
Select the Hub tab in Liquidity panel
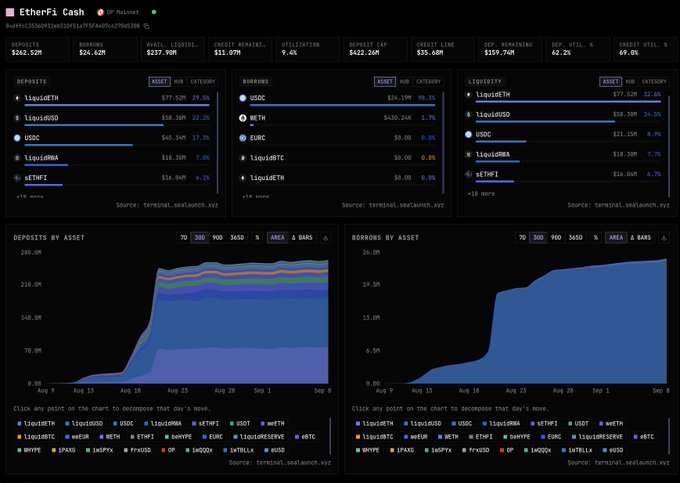(x=630, y=82)
